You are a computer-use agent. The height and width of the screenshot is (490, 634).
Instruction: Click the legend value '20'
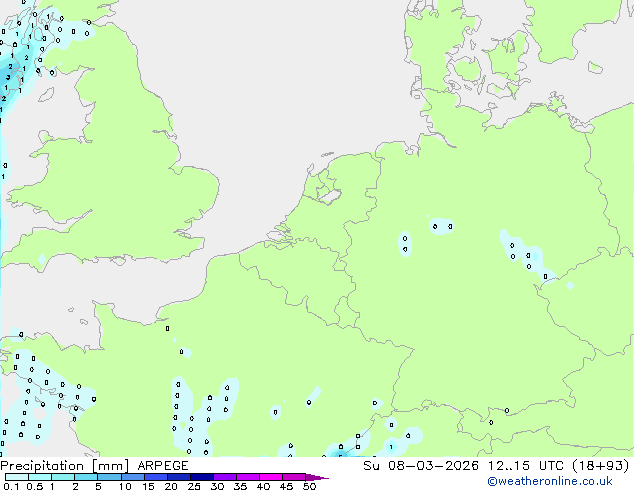[171, 486]
